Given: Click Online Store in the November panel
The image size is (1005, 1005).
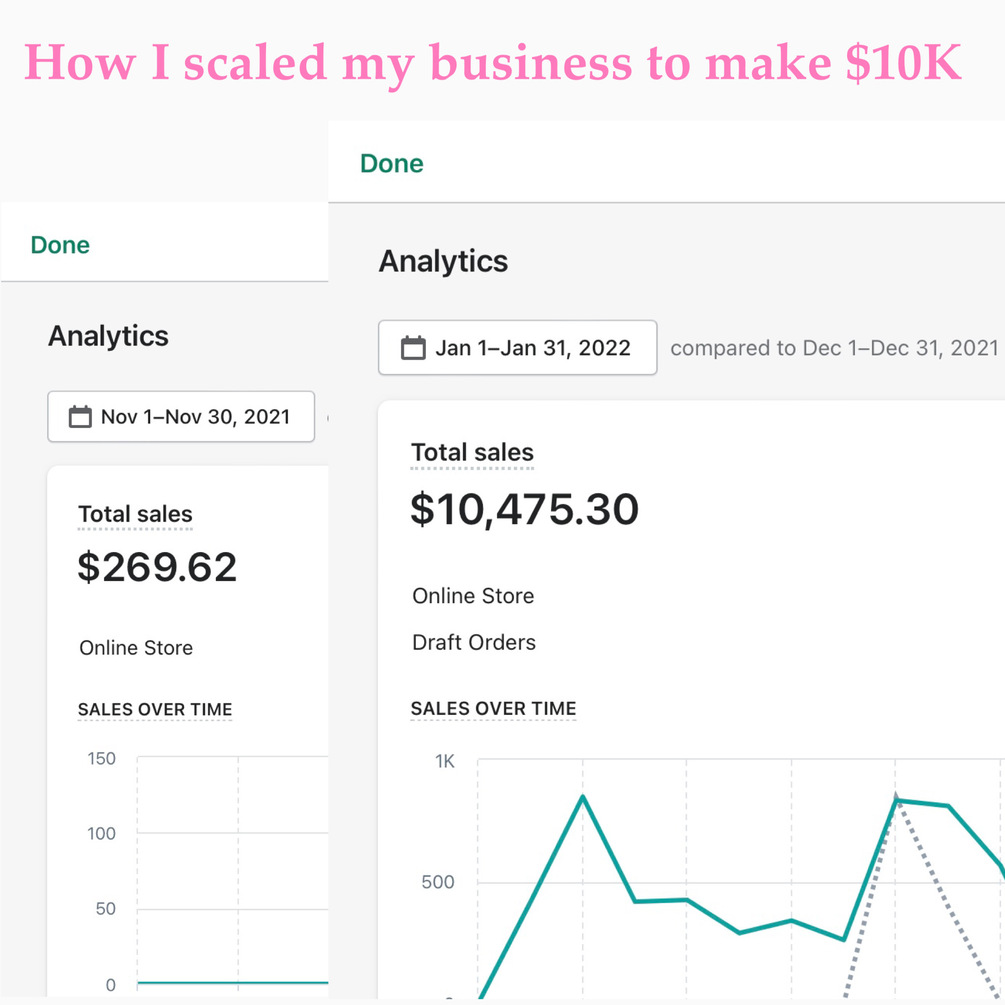Looking at the screenshot, I should tap(136, 648).
